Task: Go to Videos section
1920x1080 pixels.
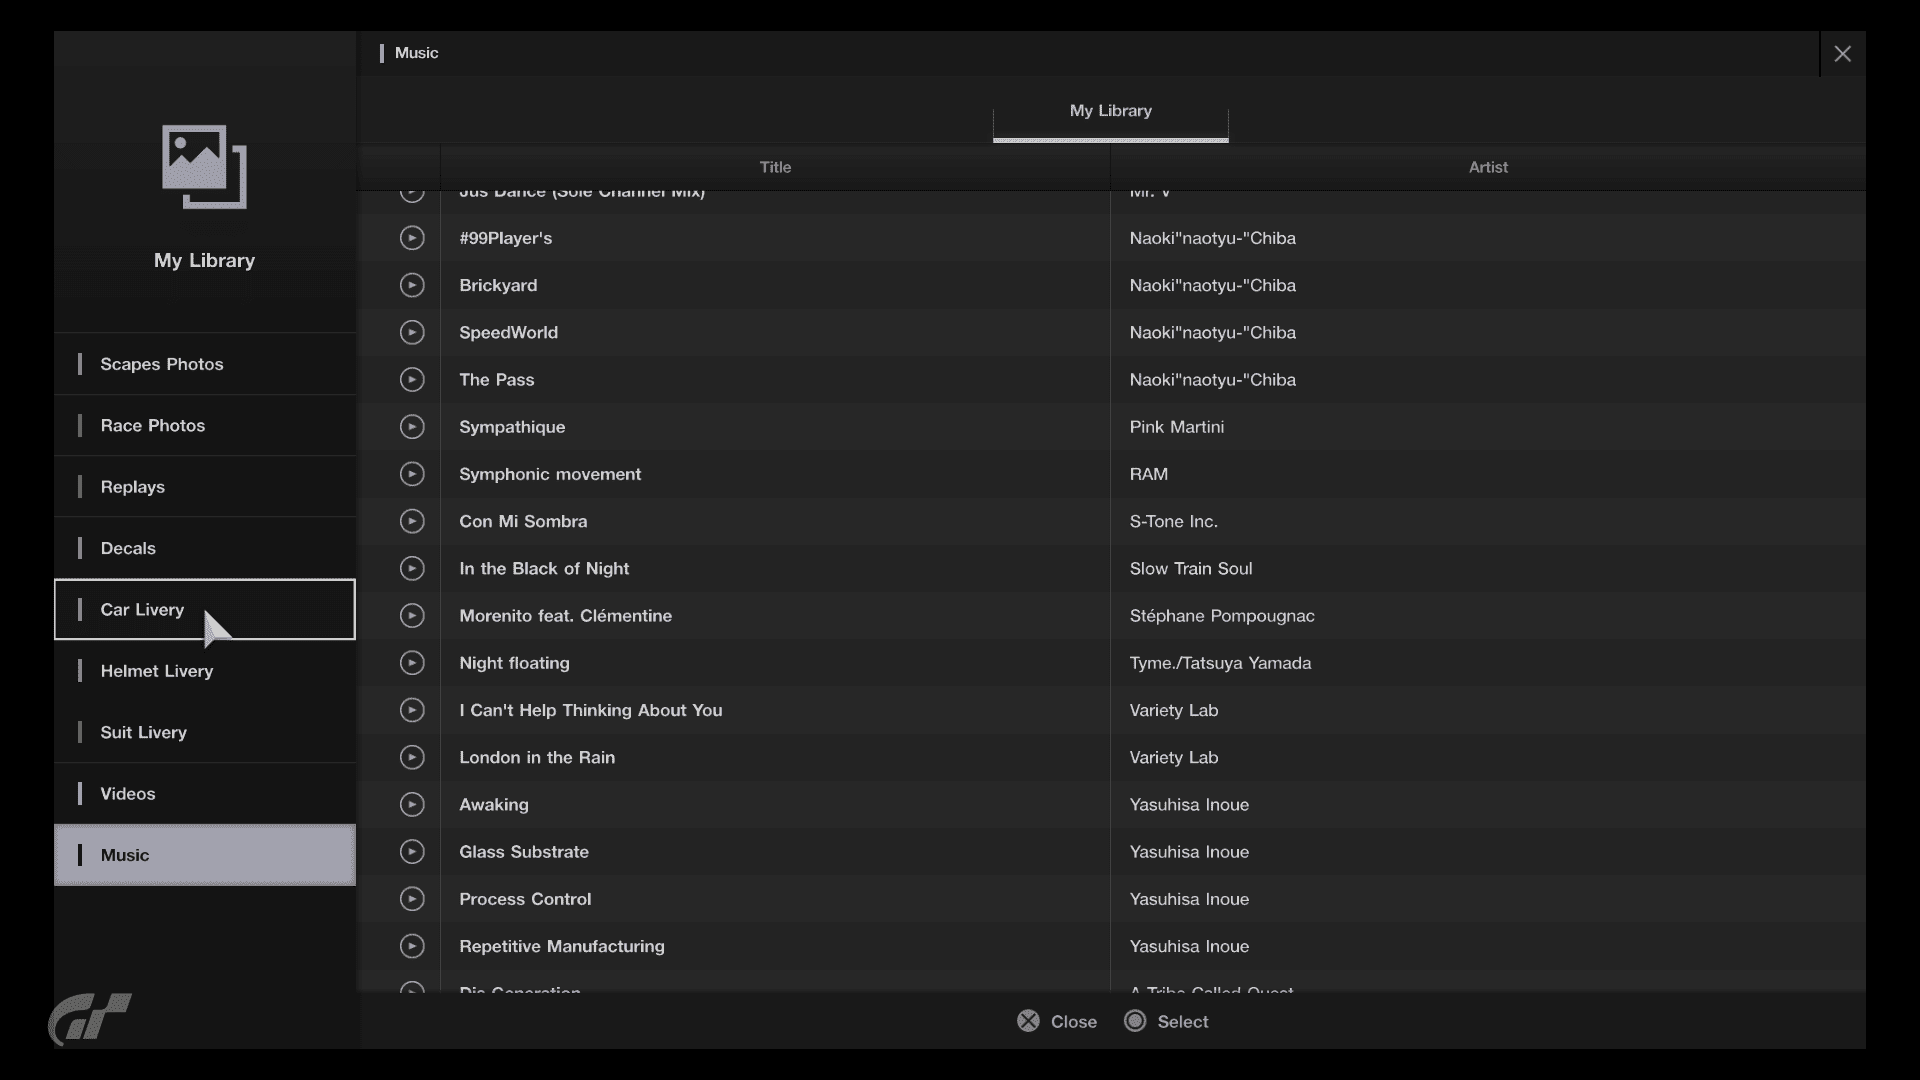Action: pos(205,794)
